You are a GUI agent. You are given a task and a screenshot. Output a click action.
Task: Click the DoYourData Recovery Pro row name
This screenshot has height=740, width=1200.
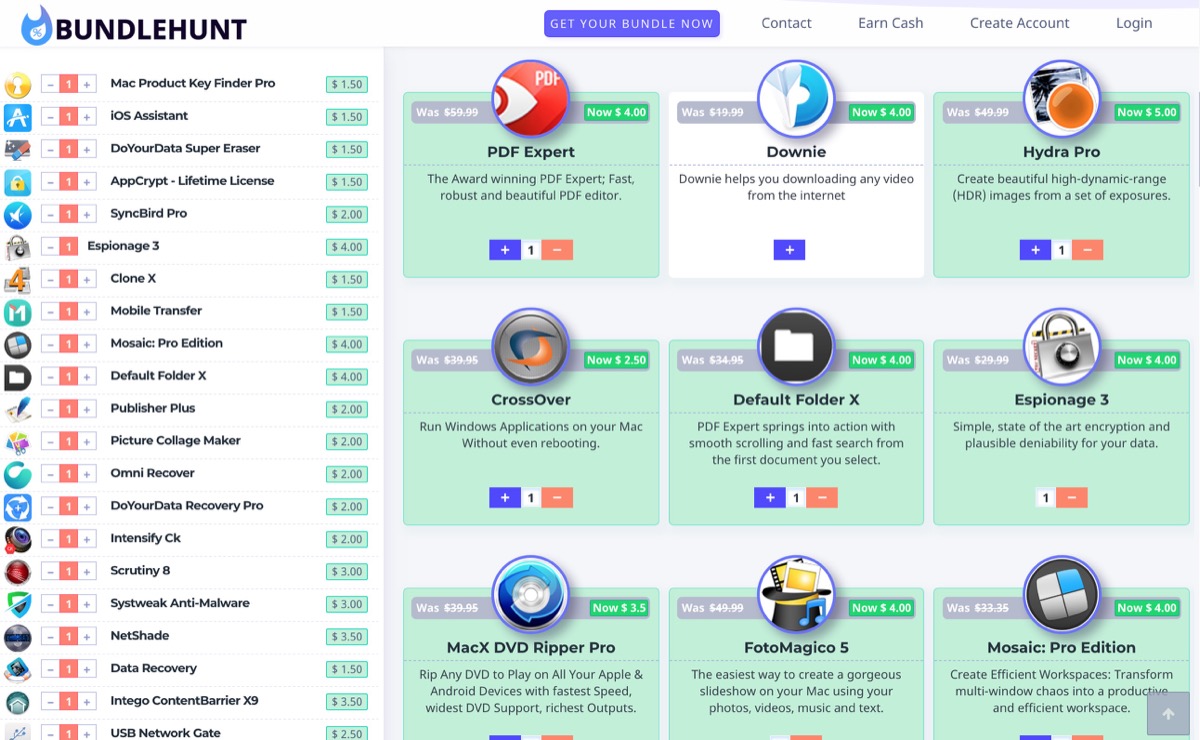187,506
